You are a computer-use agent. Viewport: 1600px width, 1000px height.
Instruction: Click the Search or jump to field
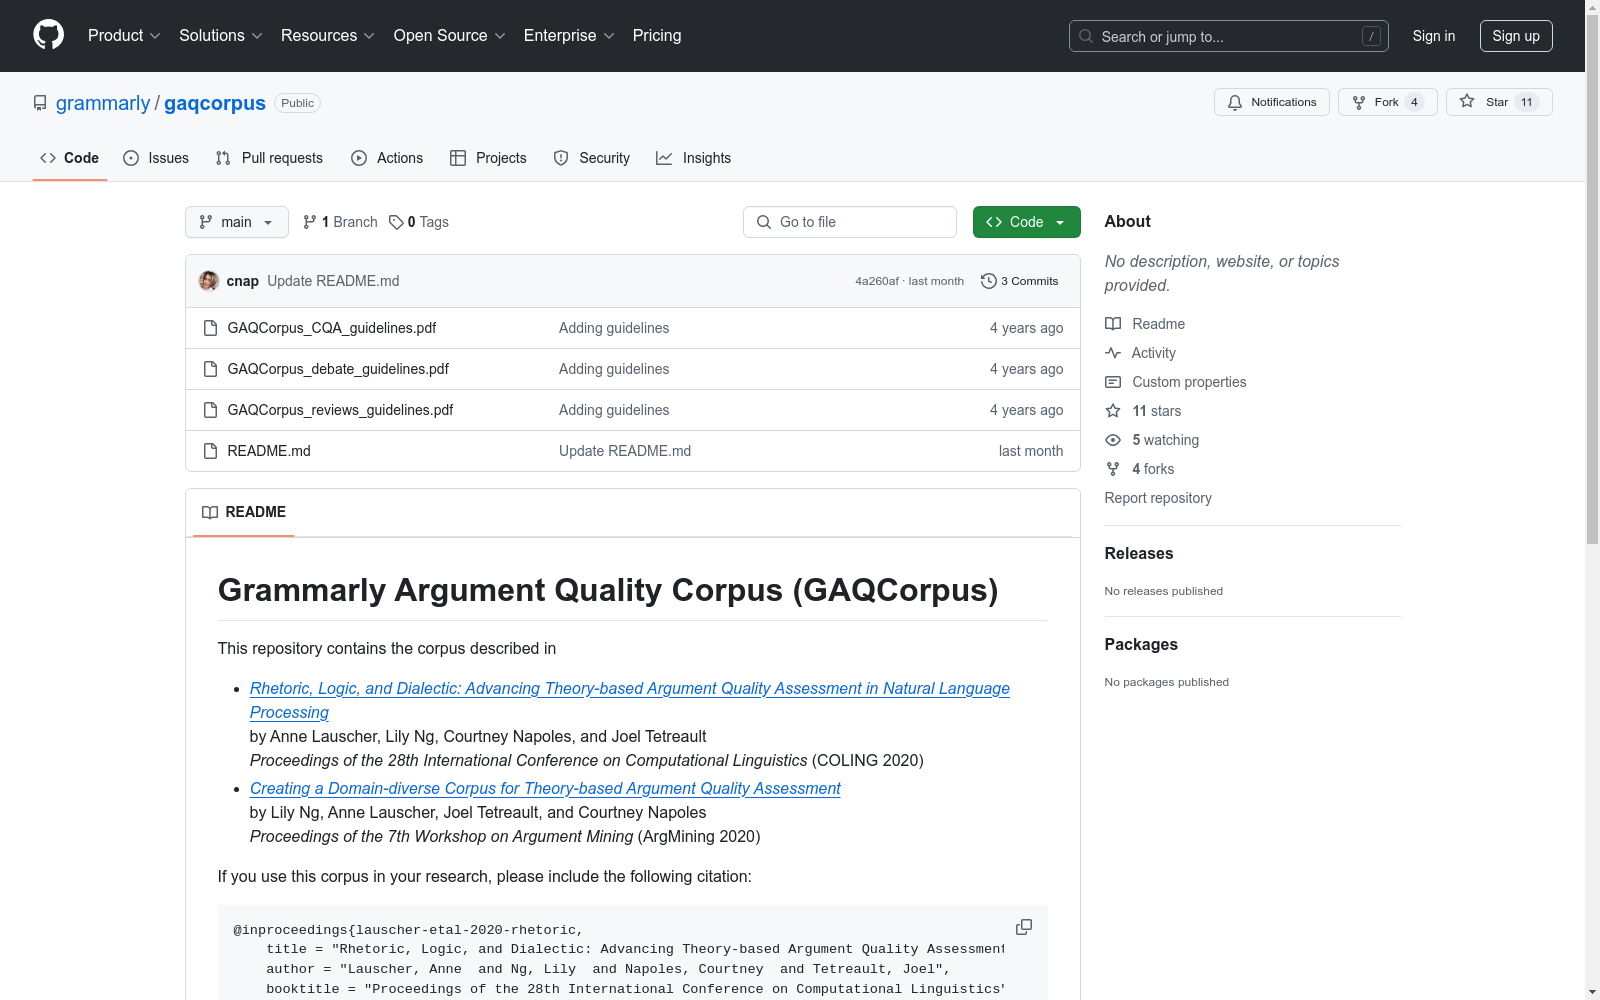coord(1229,36)
